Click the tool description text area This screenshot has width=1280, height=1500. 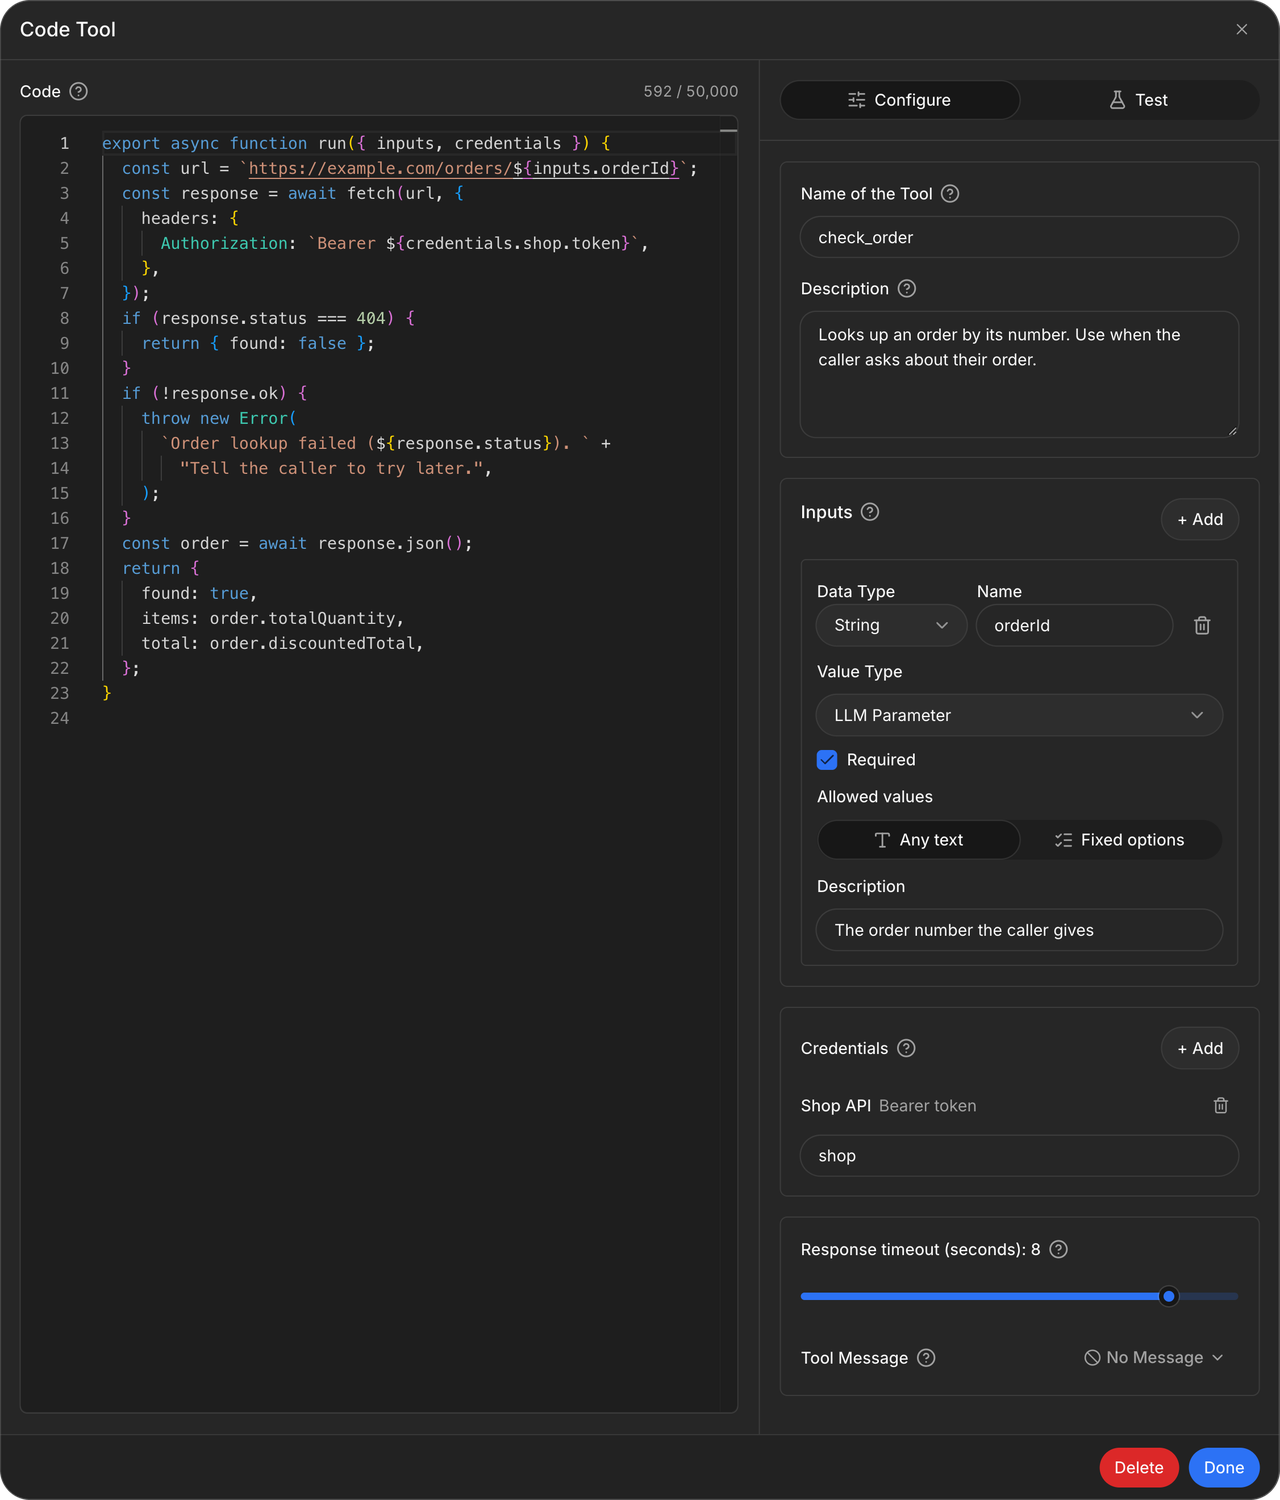click(x=1019, y=374)
